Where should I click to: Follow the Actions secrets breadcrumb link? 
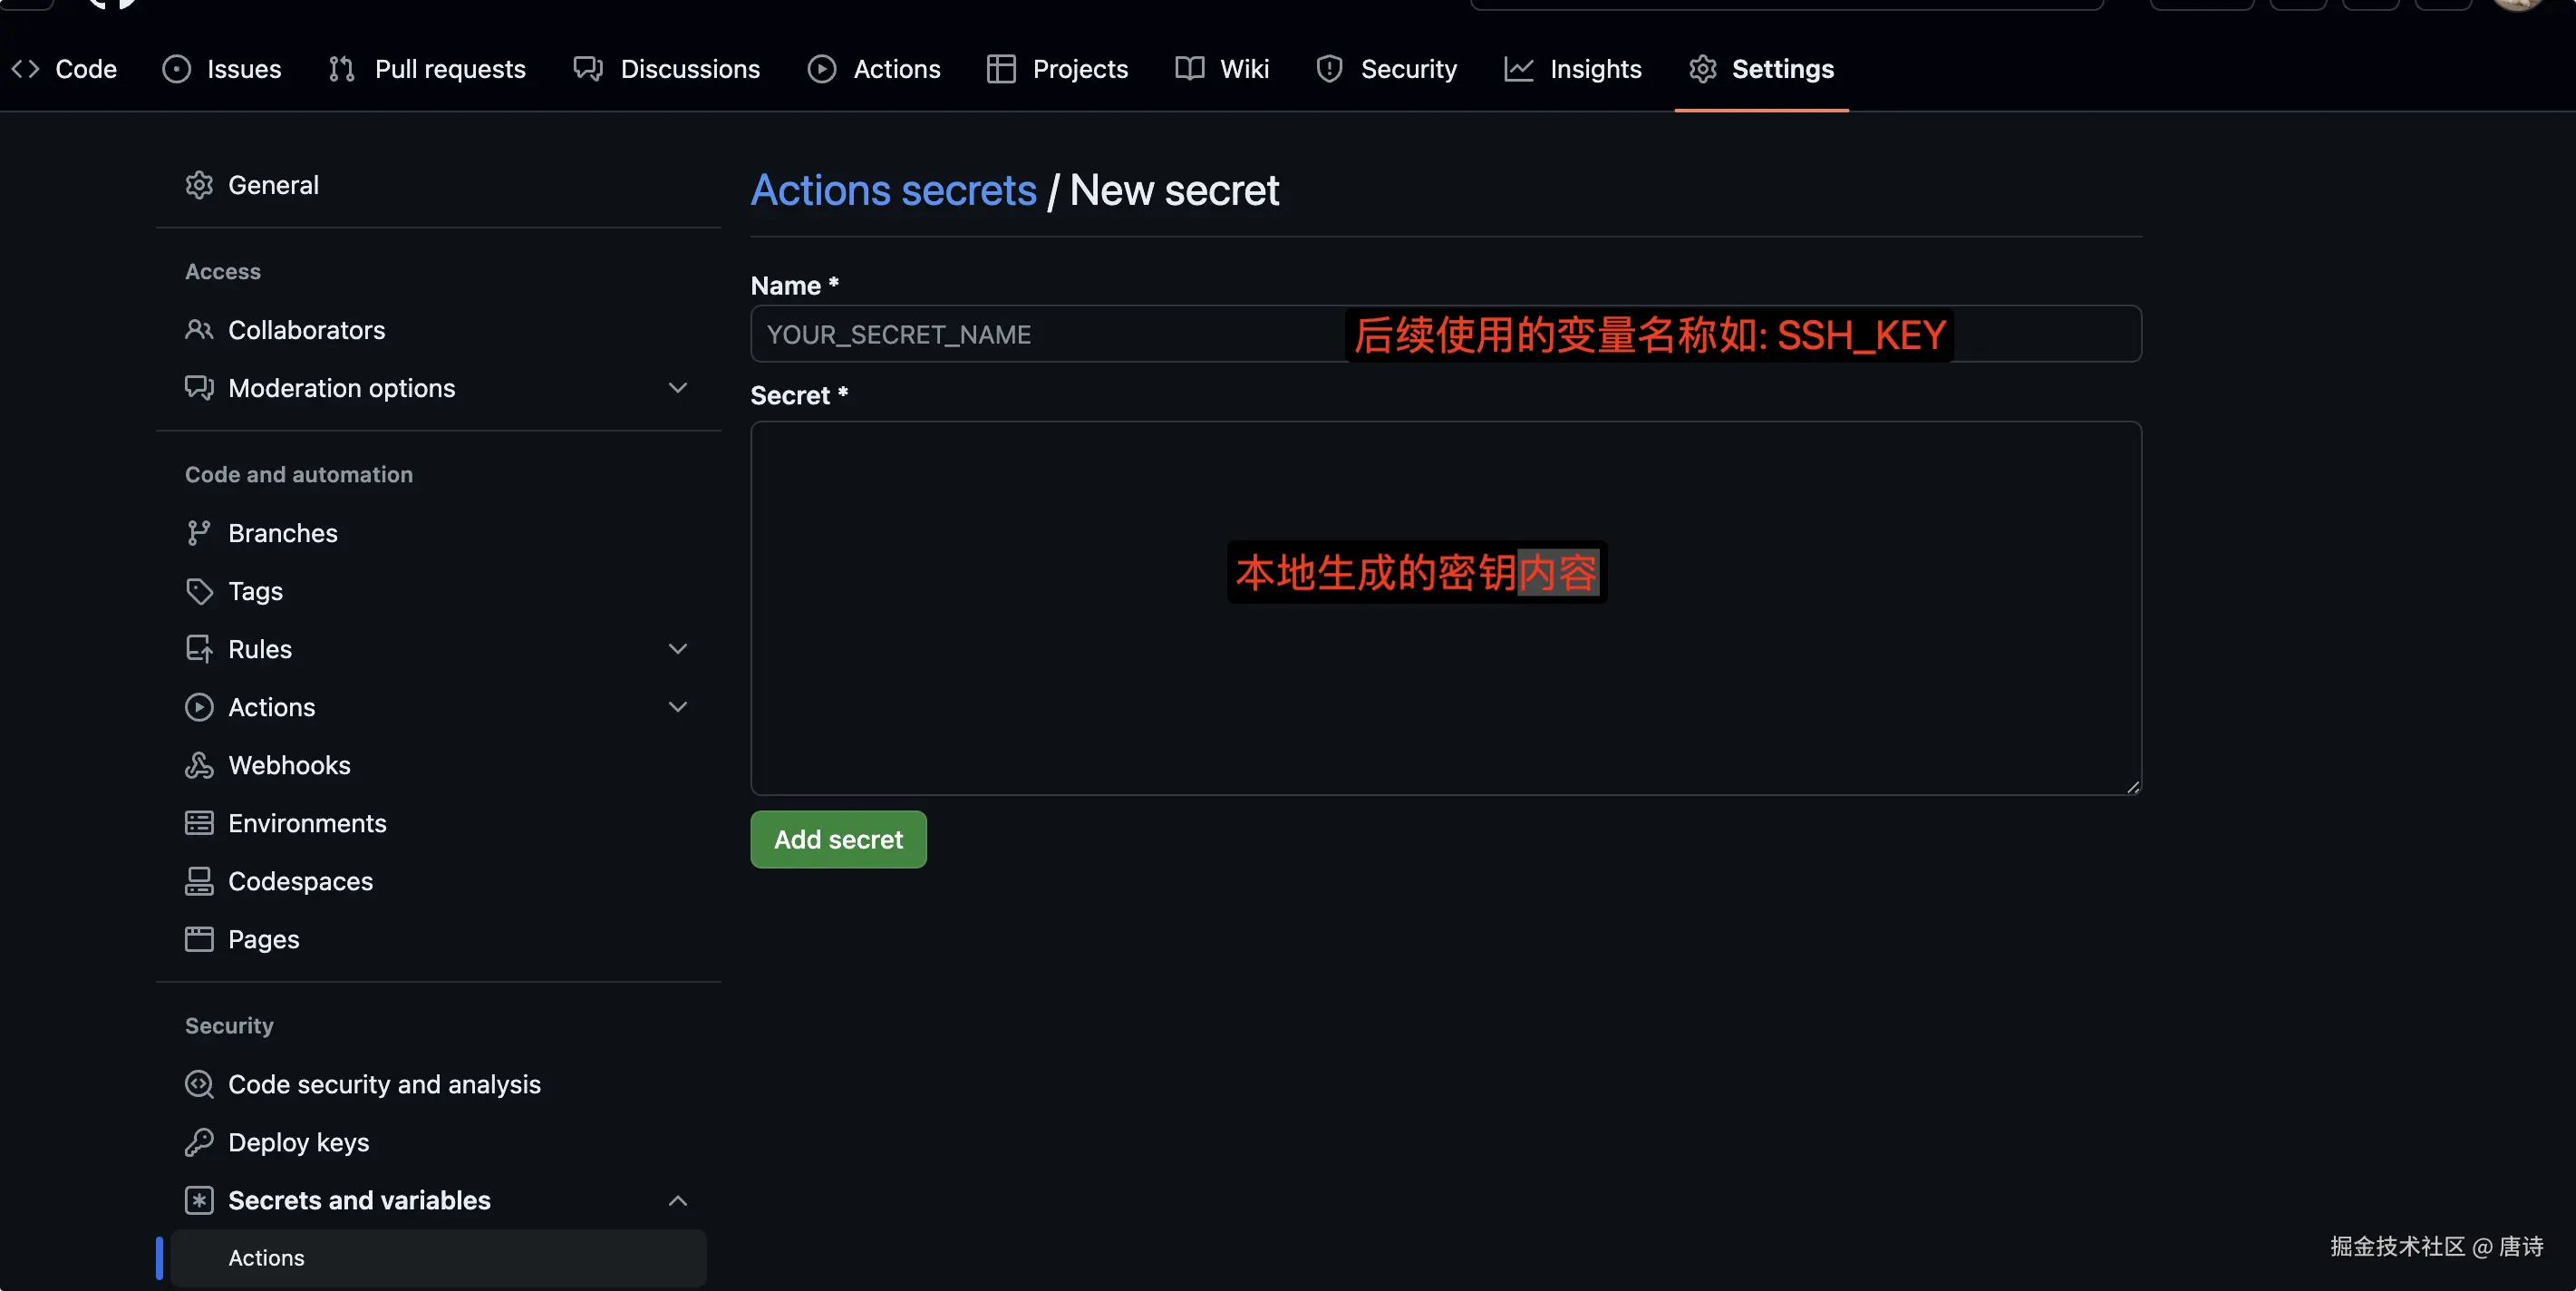click(x=893, y=190)
